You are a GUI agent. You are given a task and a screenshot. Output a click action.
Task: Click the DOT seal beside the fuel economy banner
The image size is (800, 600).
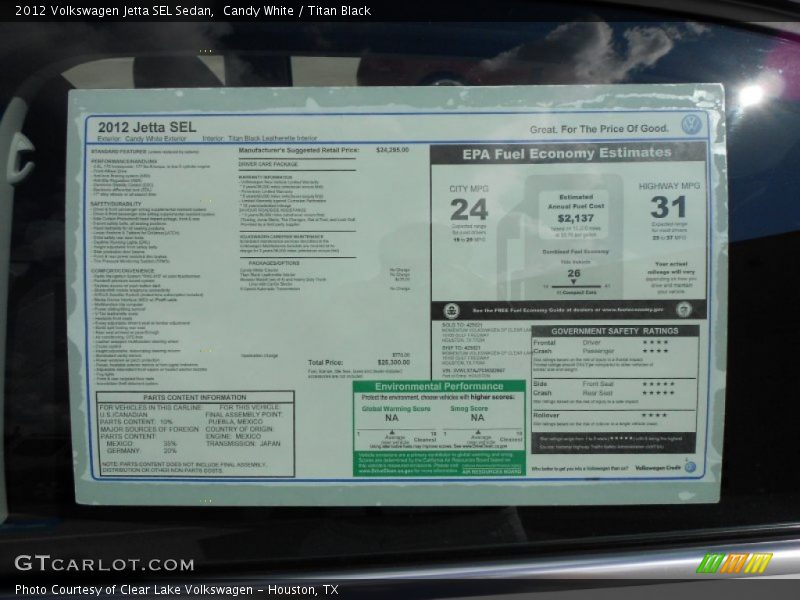pyautogui.click(x=453, y=311)
